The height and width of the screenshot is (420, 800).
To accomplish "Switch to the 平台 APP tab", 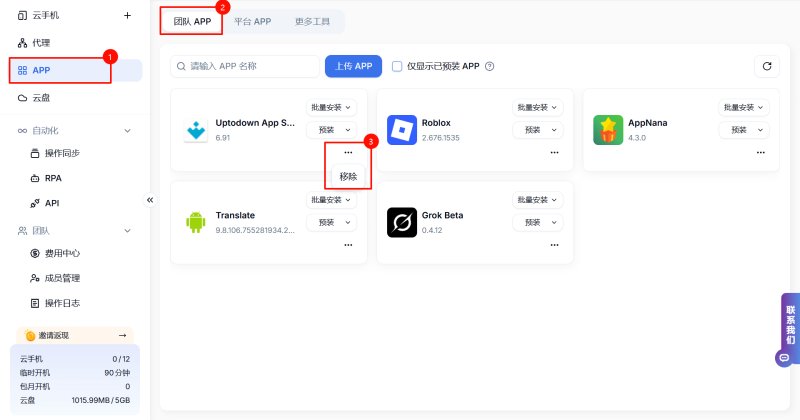I will [252, 20].
